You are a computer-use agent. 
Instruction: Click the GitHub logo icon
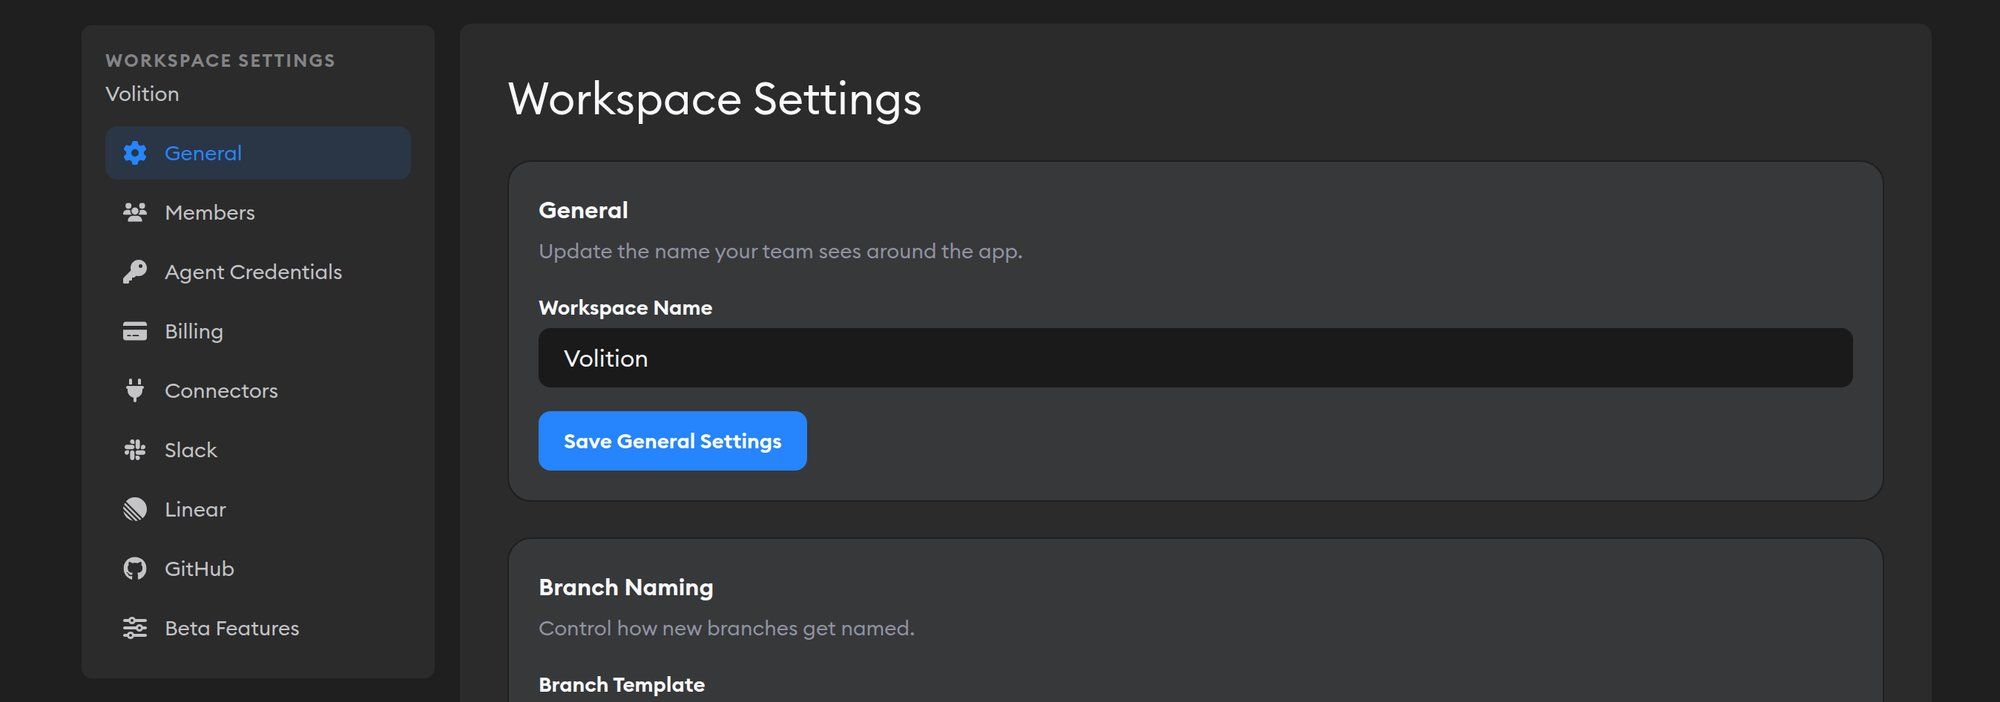[x=135, y=569]
